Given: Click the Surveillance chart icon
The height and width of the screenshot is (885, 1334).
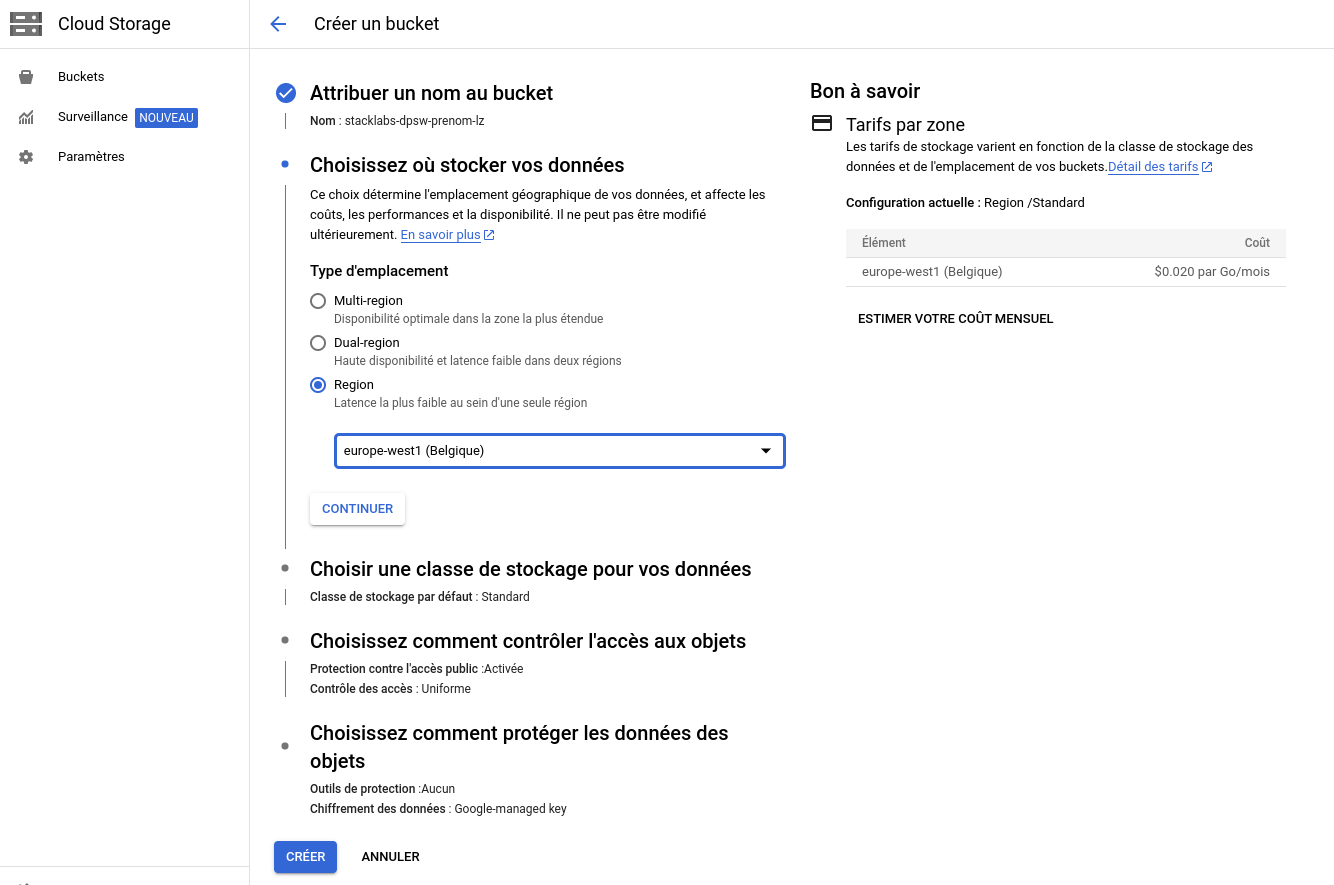Looking at the screenshot, I should 26,117.
